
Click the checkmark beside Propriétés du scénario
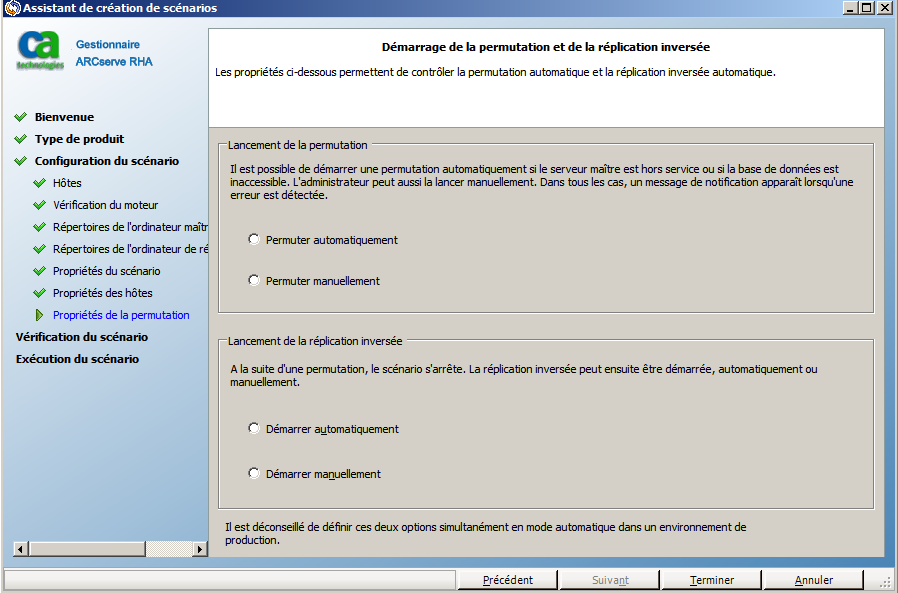[x=40, y=271]
